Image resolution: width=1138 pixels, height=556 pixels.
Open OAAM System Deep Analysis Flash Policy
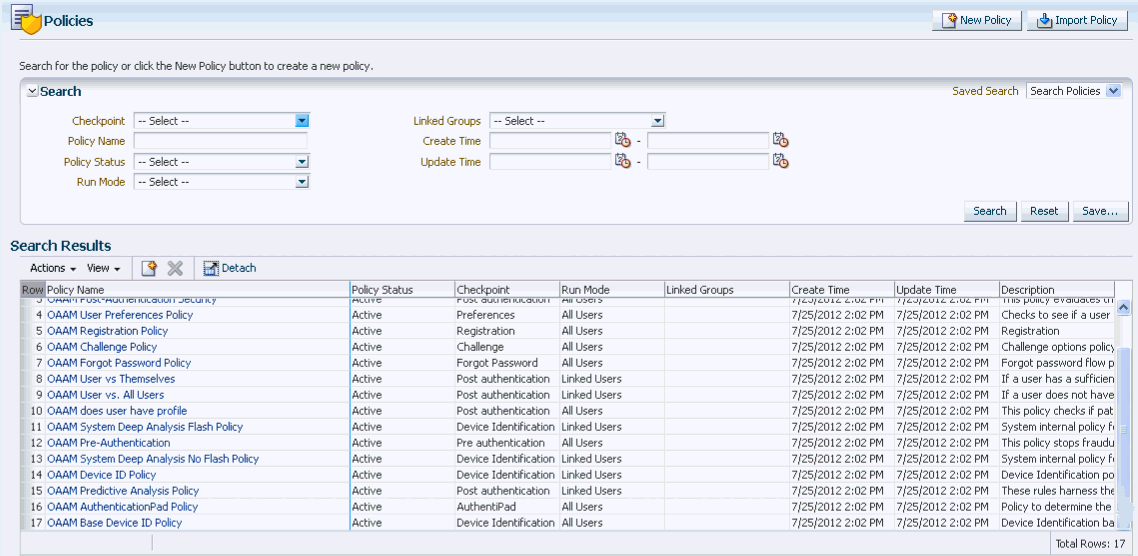pos(145,427)
